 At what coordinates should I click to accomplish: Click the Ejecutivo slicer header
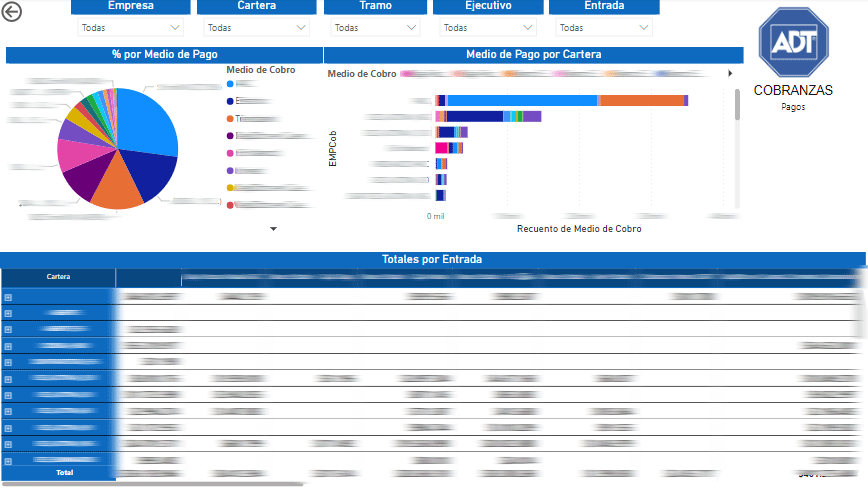coord(488,6)
